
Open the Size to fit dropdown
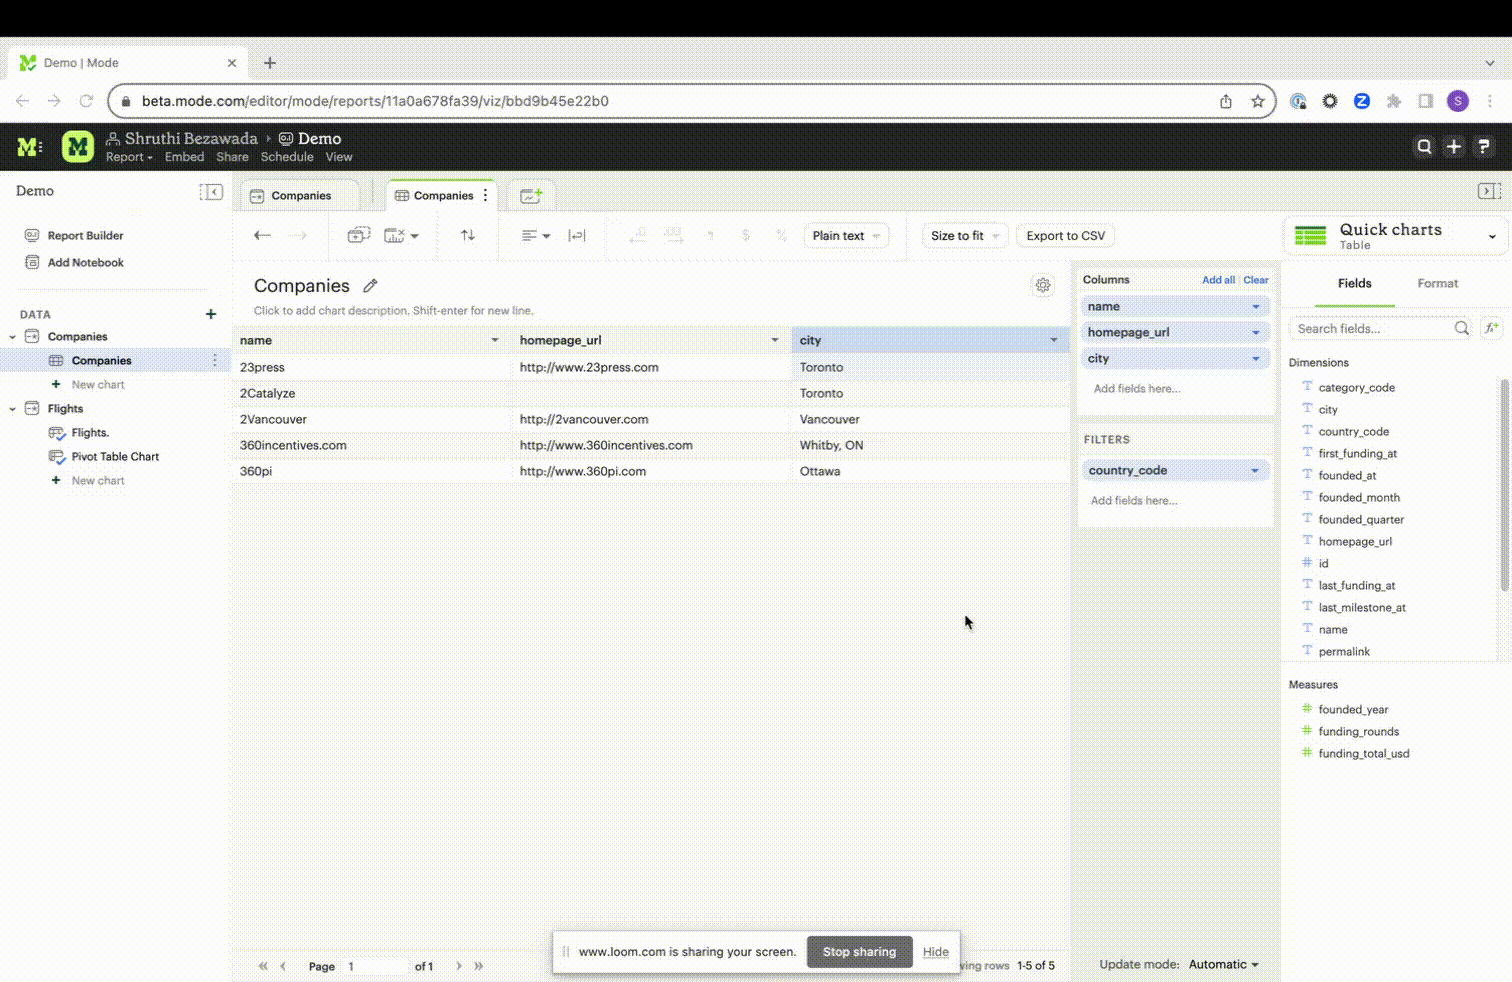964,236
